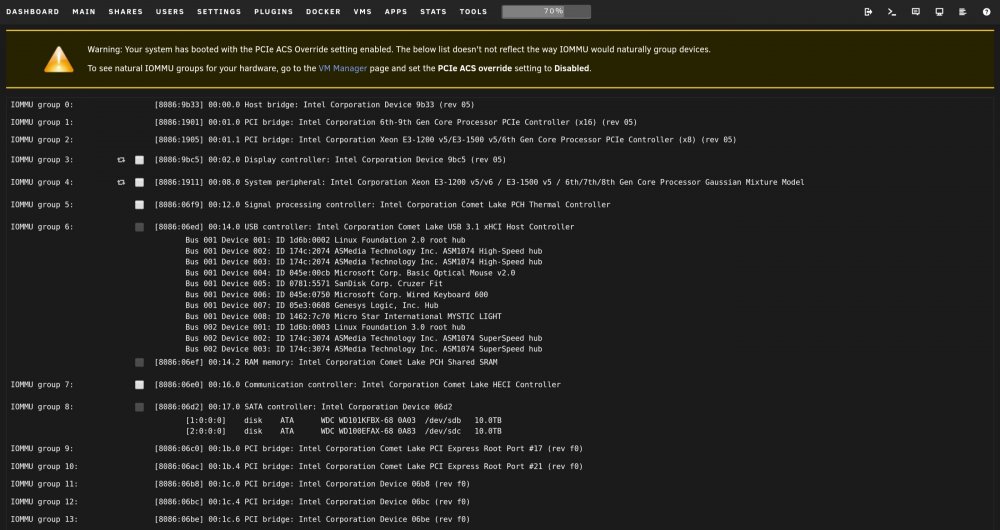The image size is (1000, 530).
Task: Select Linux Foundation 3.0 root hub entry
Action: (x=325, y=327)
